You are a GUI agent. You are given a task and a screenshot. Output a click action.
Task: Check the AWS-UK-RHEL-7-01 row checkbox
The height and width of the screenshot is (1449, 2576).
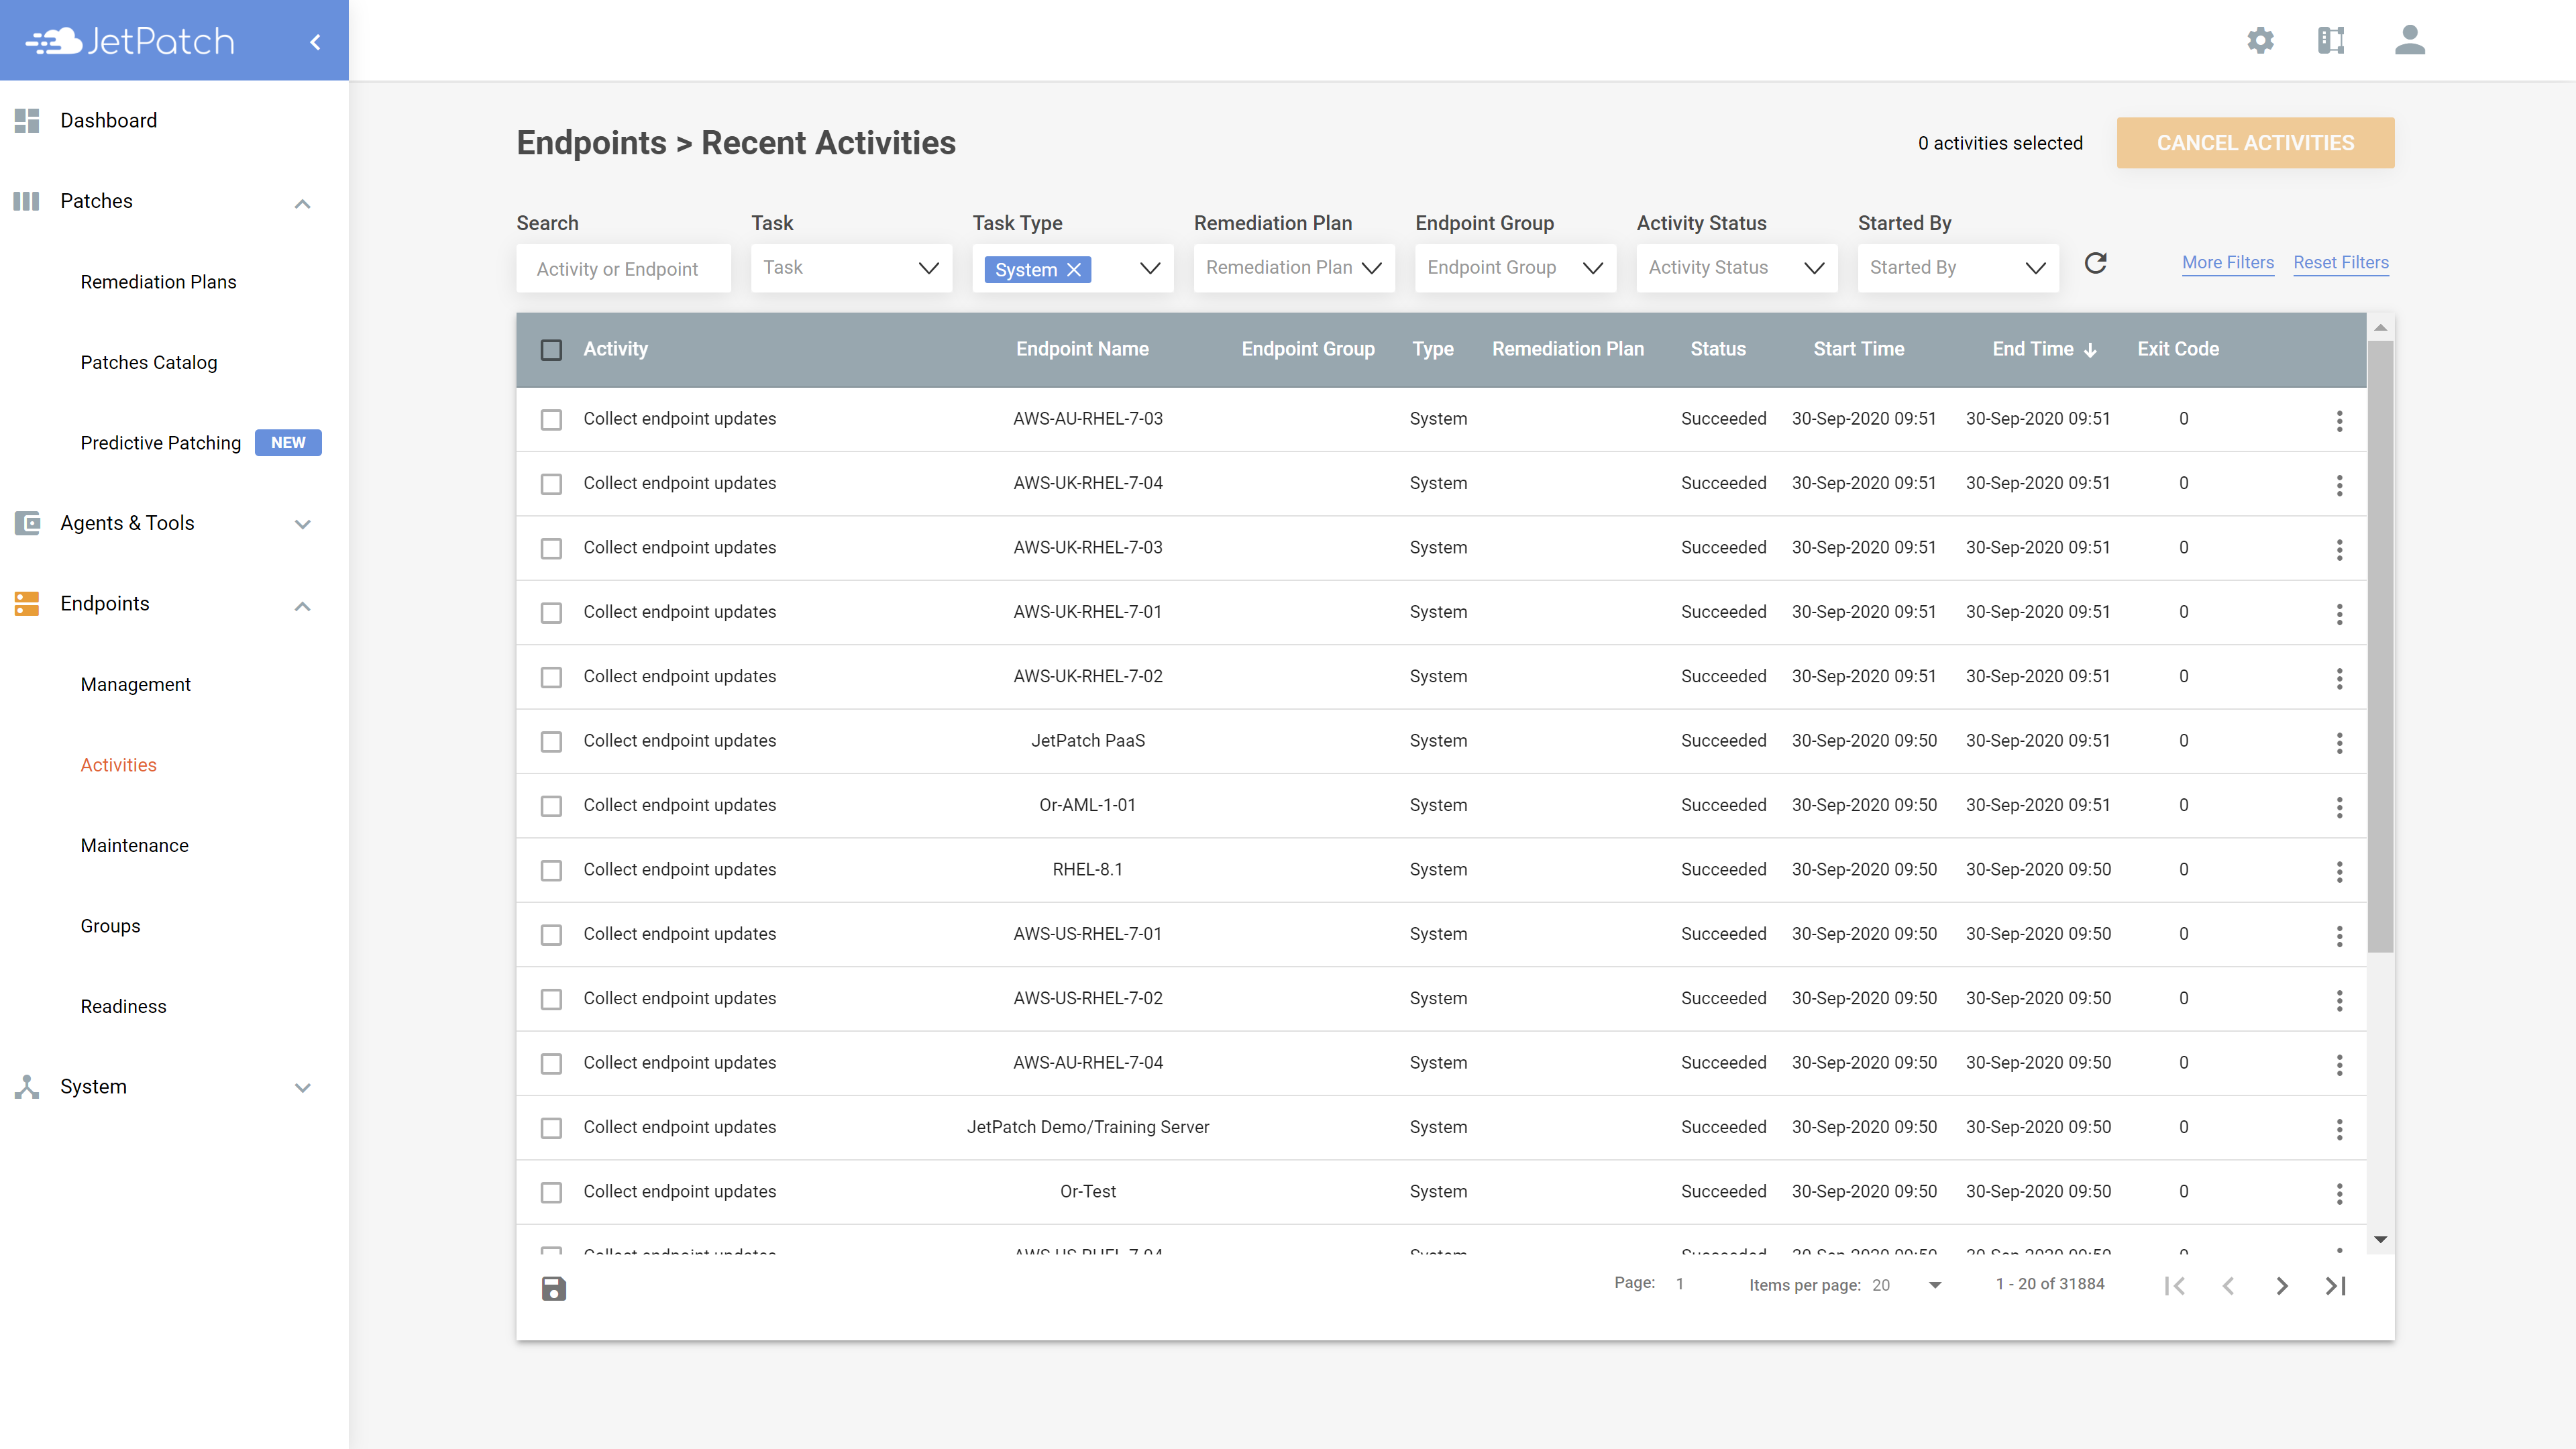[551, 613]
